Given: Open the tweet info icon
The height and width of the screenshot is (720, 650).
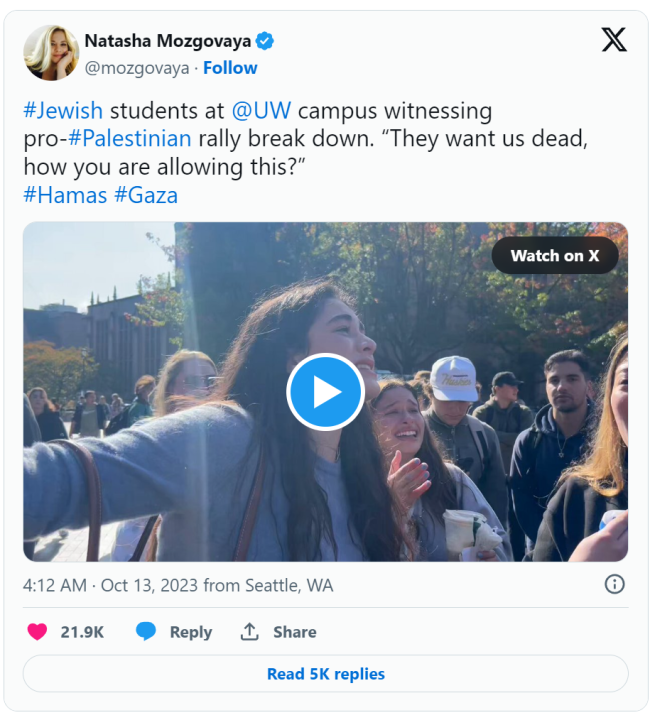Looking at the screenshot, I should tap(614, 584).
